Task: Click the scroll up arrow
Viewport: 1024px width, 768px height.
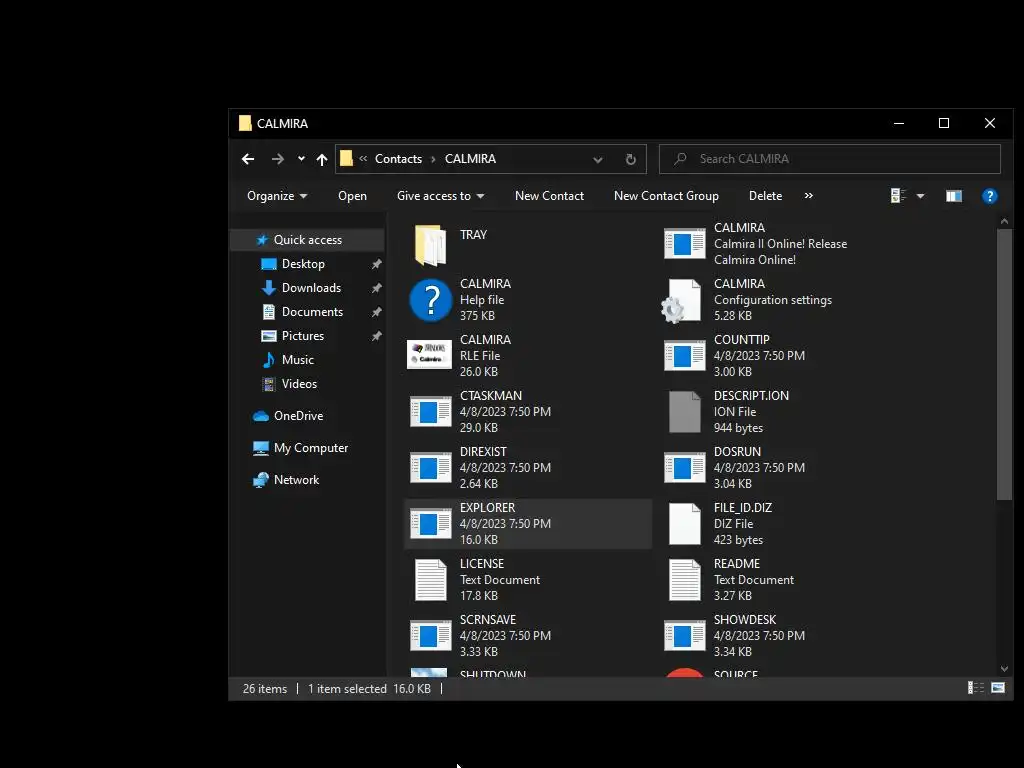Action: (x=1004, y=221)
